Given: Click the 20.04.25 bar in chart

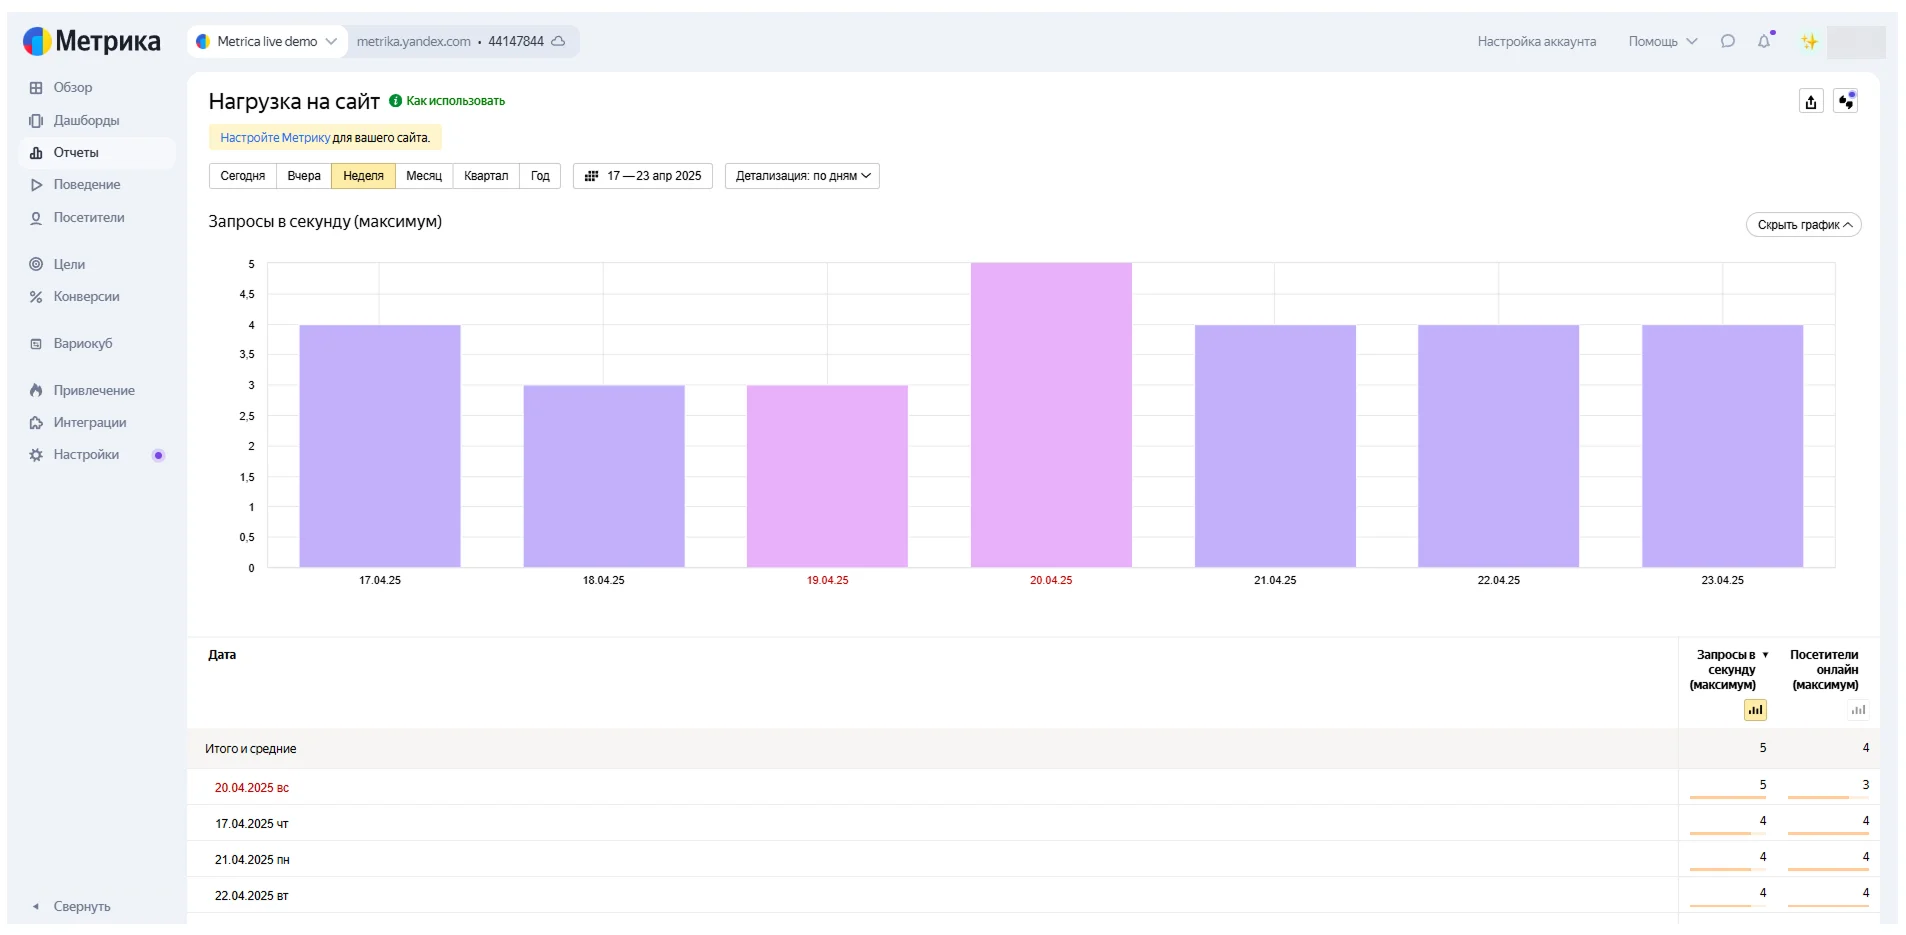Looking at the screenshot, I should (x=1050, y=415).
